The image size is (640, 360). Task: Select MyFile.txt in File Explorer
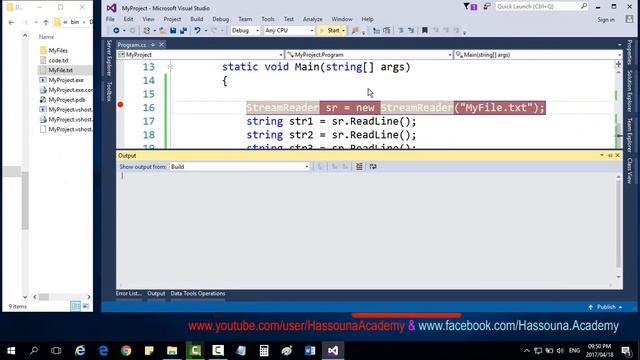(60, 70)
